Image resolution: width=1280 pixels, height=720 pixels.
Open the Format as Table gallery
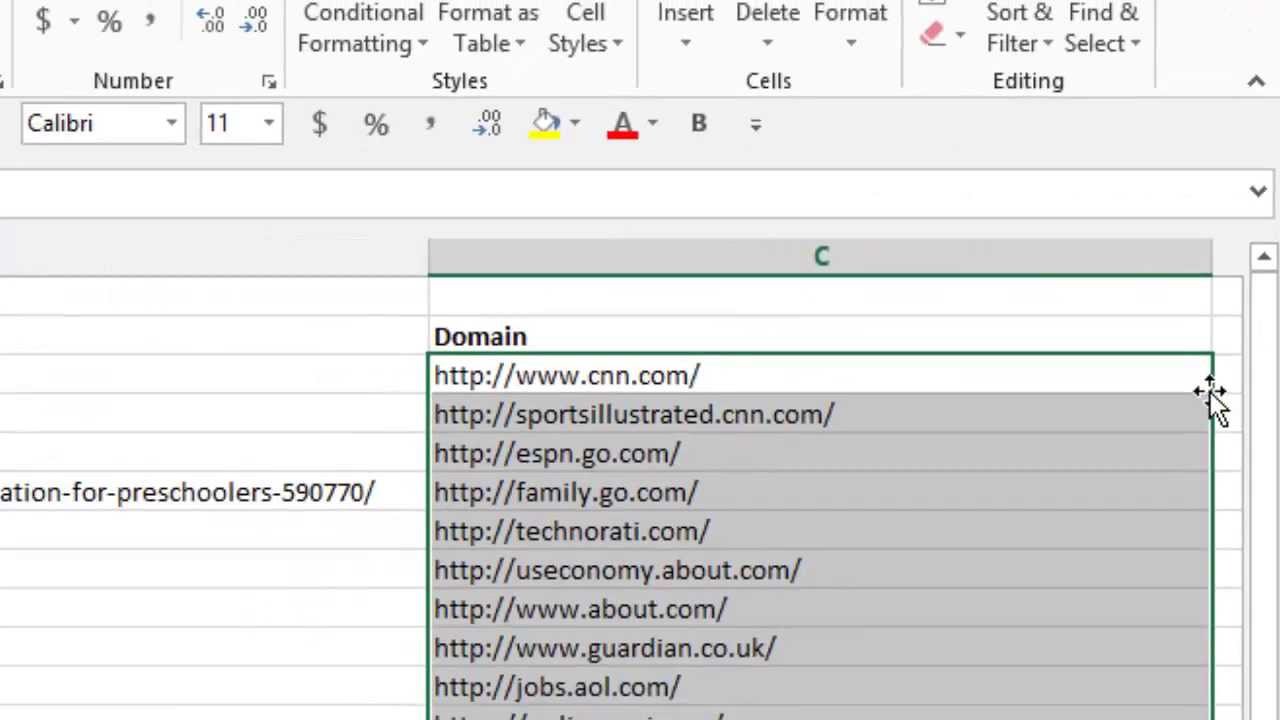(488, 28)
